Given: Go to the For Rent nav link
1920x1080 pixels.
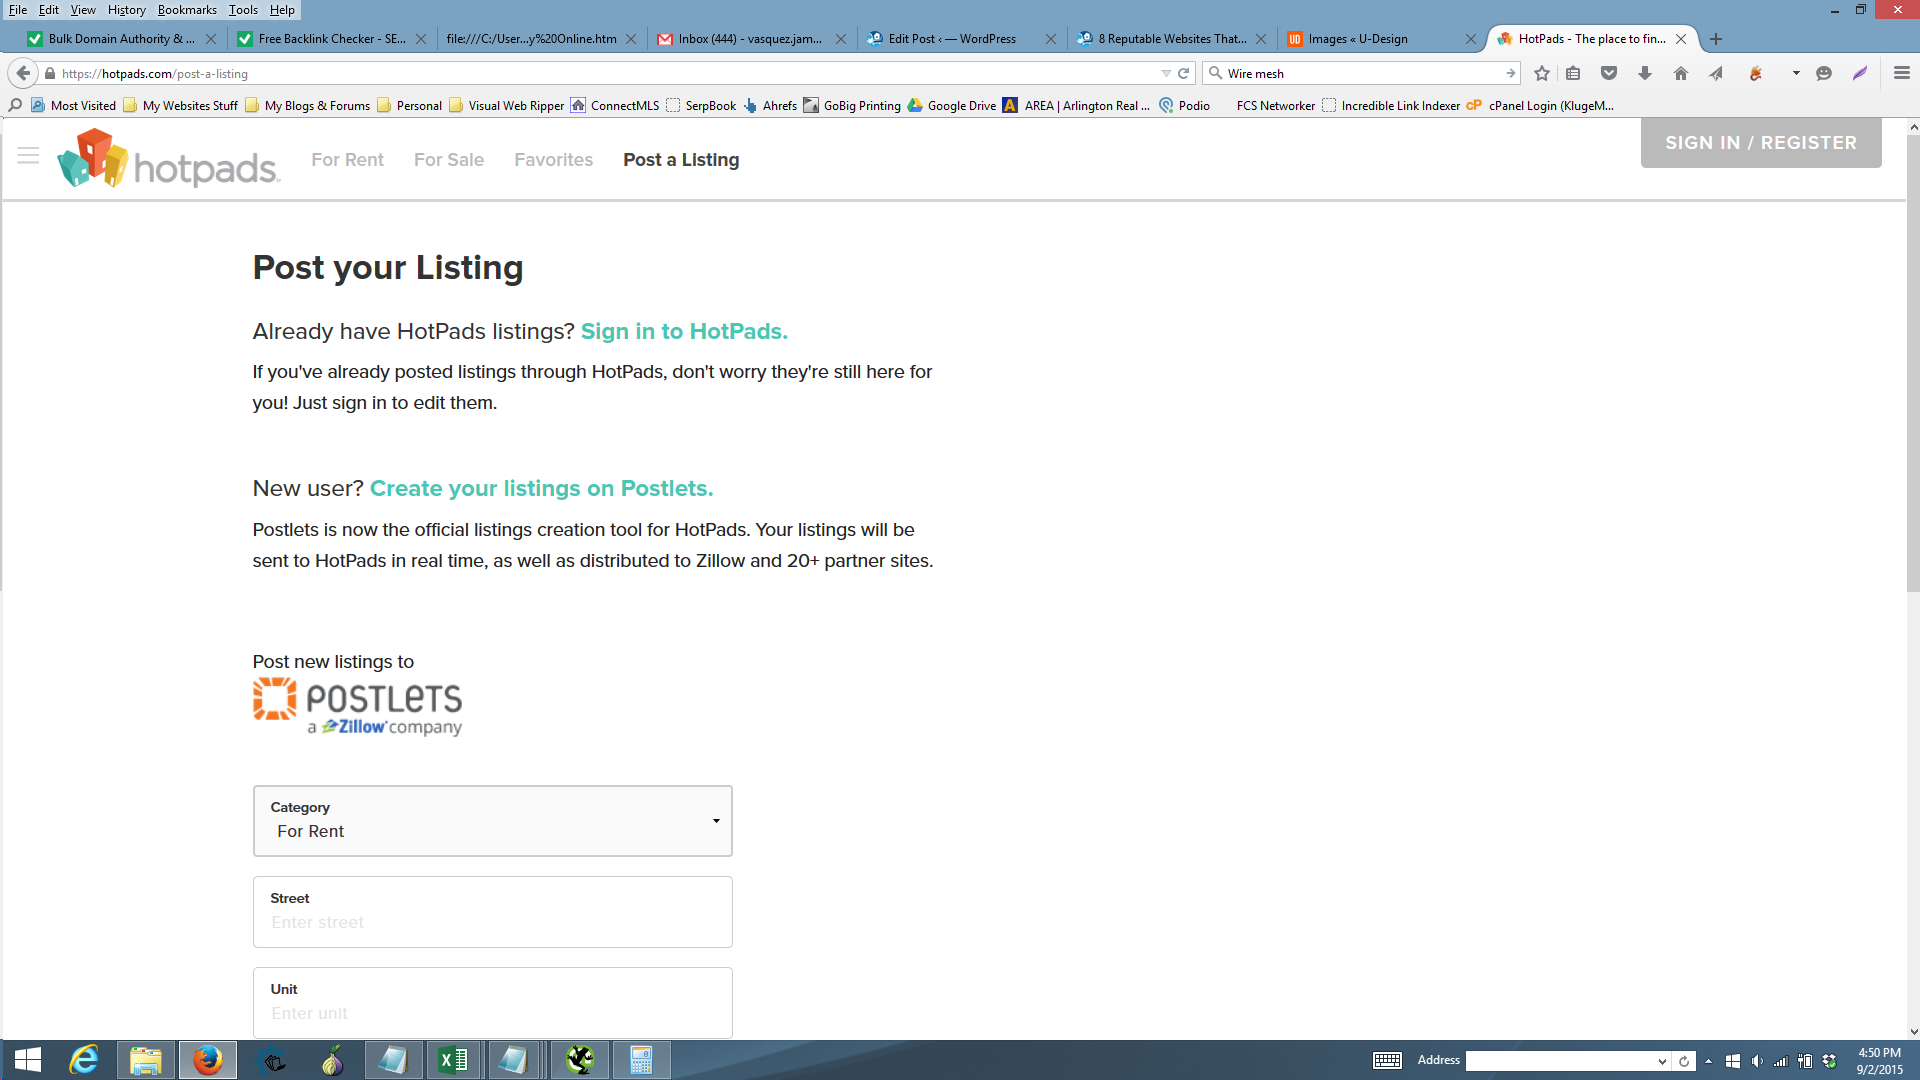Looking at the screenshot, I should [347, 160].
